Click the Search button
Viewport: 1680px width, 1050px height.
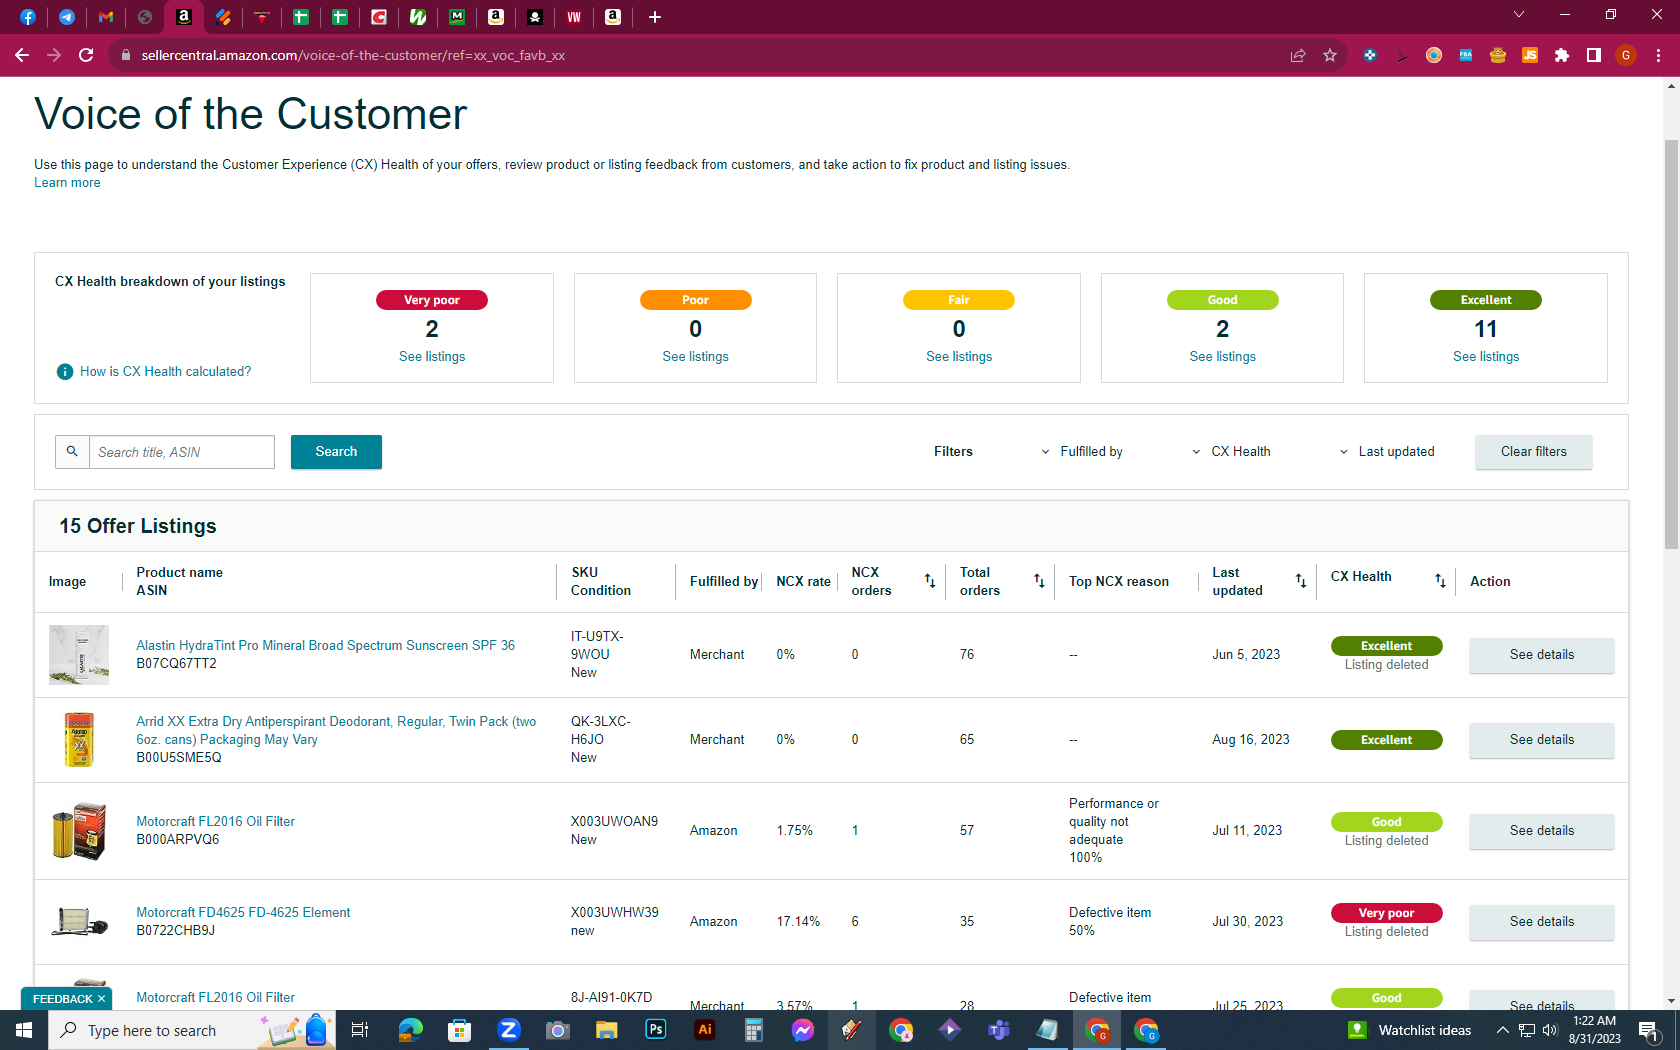336,452
